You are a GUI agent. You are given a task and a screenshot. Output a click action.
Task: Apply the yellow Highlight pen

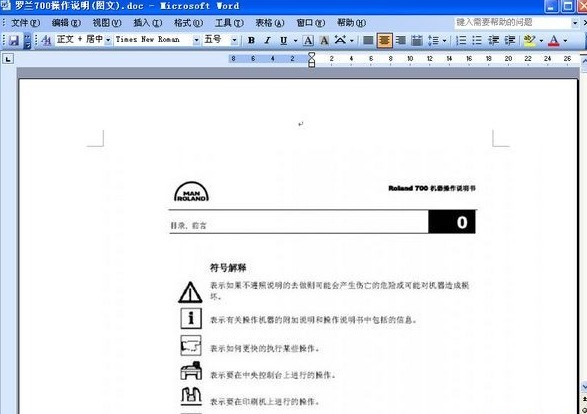(x=529, y=40)
